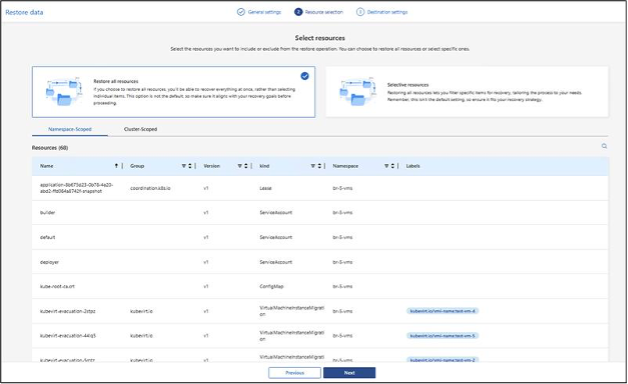This screenshot has height=384, width=628.
Task: Open filter icon in Group column header
Action: pos(184,166)
